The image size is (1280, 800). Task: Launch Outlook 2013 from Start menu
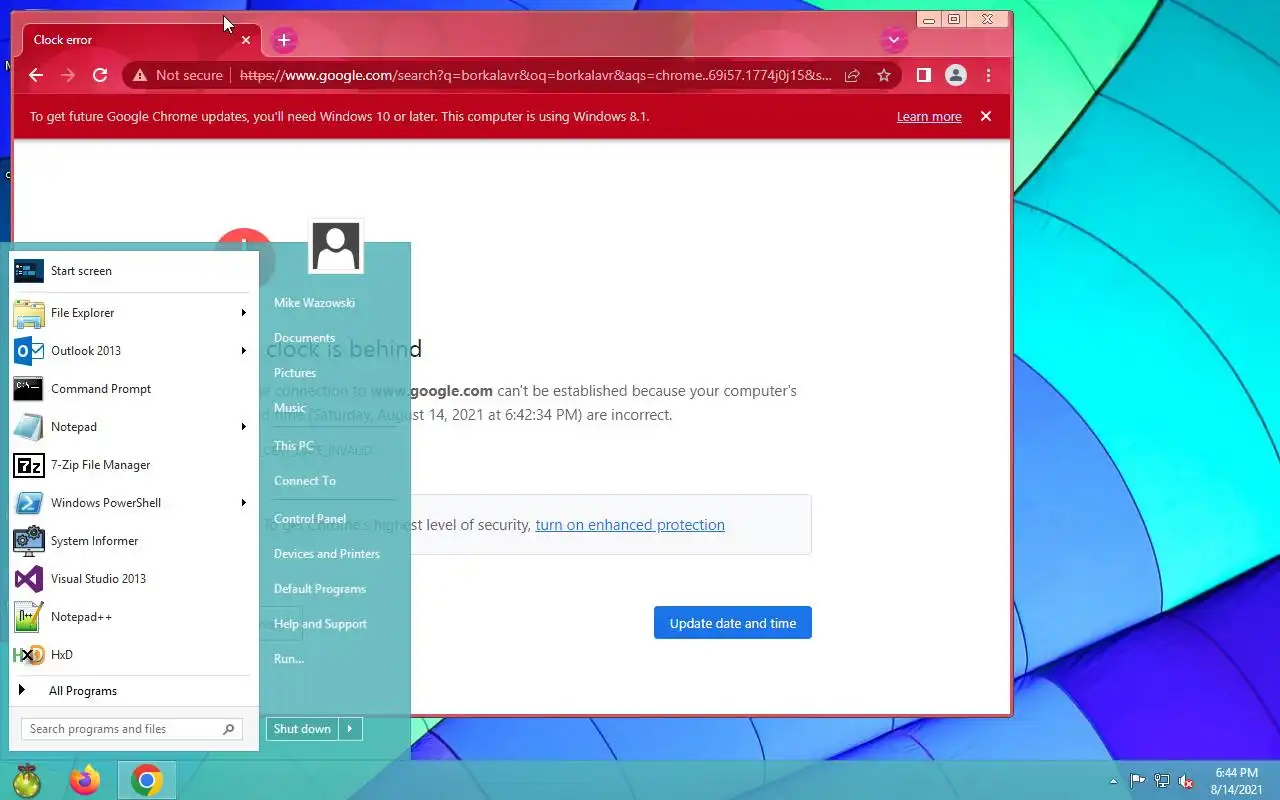tap(132, 351)
